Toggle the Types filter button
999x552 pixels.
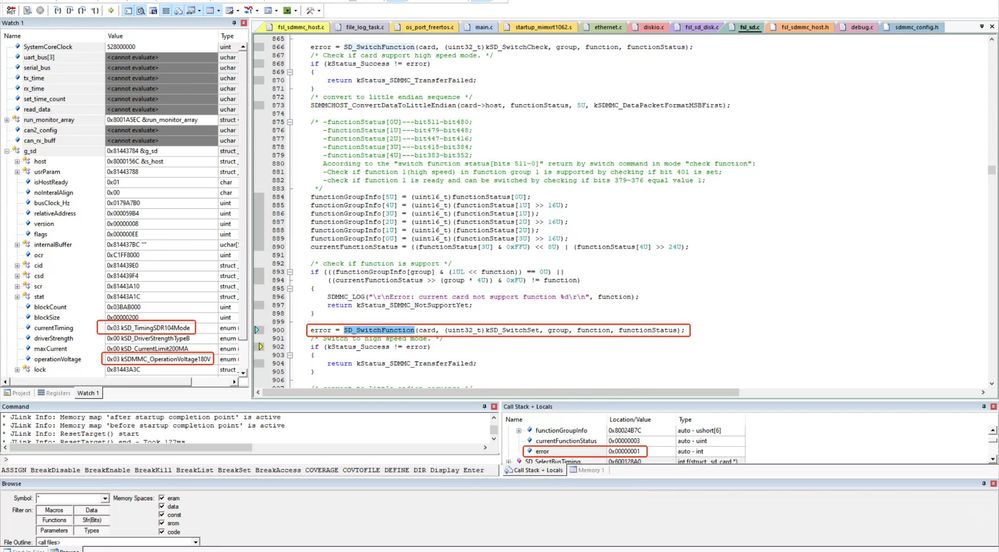pos(92,530)
